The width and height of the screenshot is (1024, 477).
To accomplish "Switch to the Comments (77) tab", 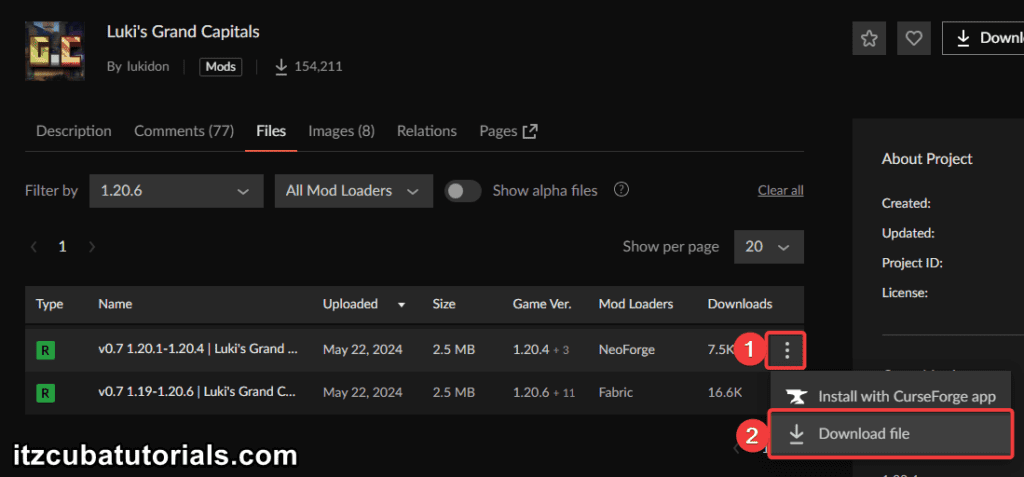I will (183, 131).
